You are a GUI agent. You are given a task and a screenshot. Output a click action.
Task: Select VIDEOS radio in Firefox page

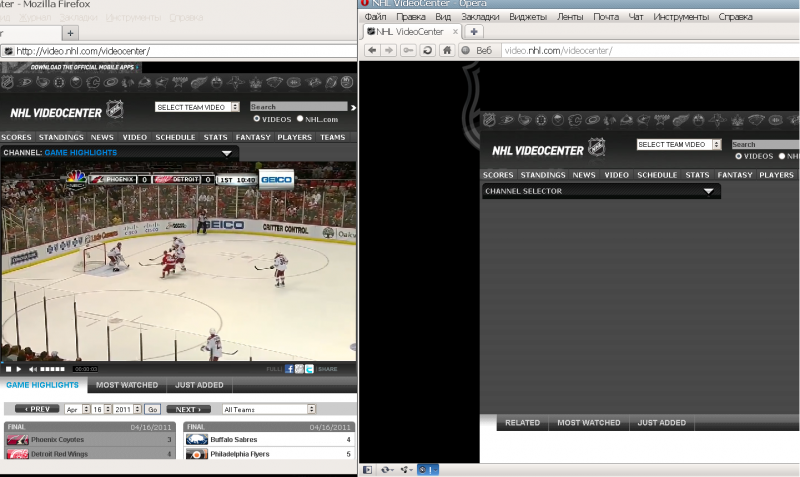pos(257,119)
